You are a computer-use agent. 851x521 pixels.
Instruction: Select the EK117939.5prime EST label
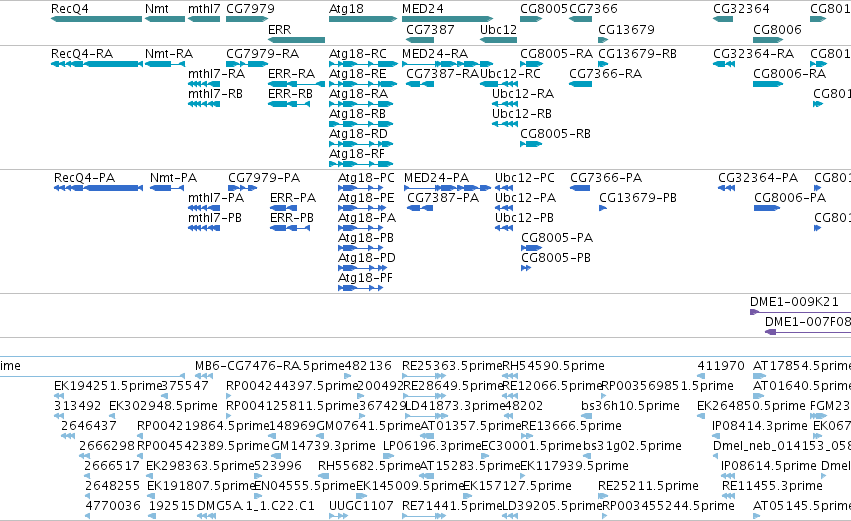tap(574, 467)
